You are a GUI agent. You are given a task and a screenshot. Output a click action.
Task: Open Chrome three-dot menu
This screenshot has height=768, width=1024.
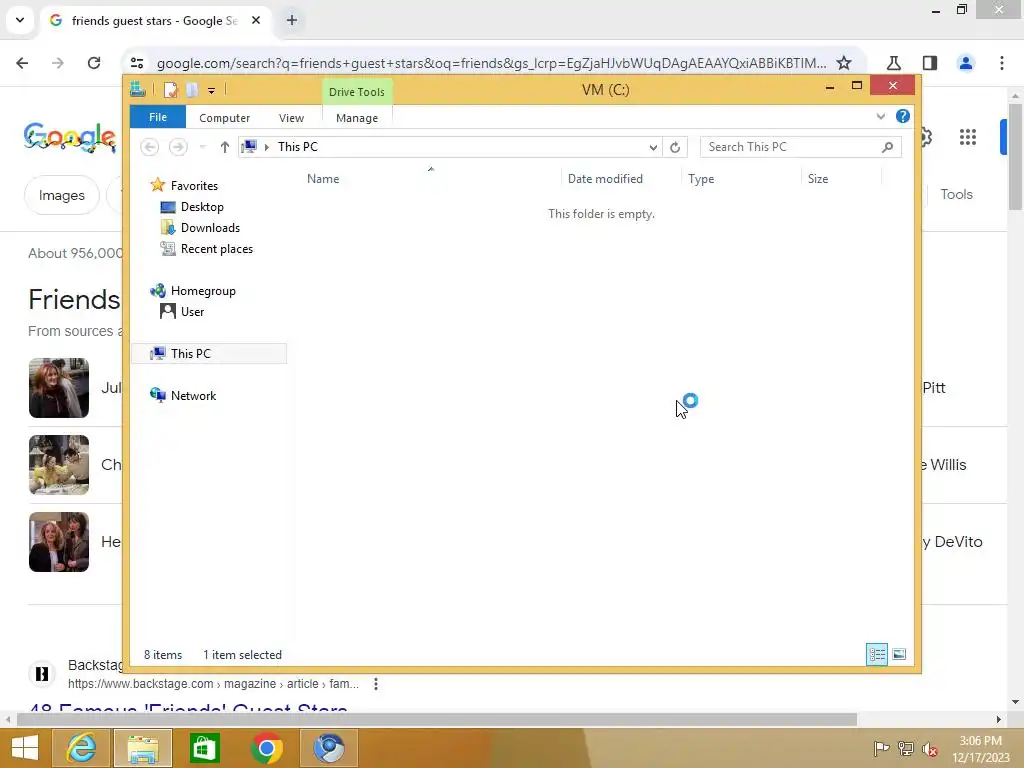point(1001,63)
